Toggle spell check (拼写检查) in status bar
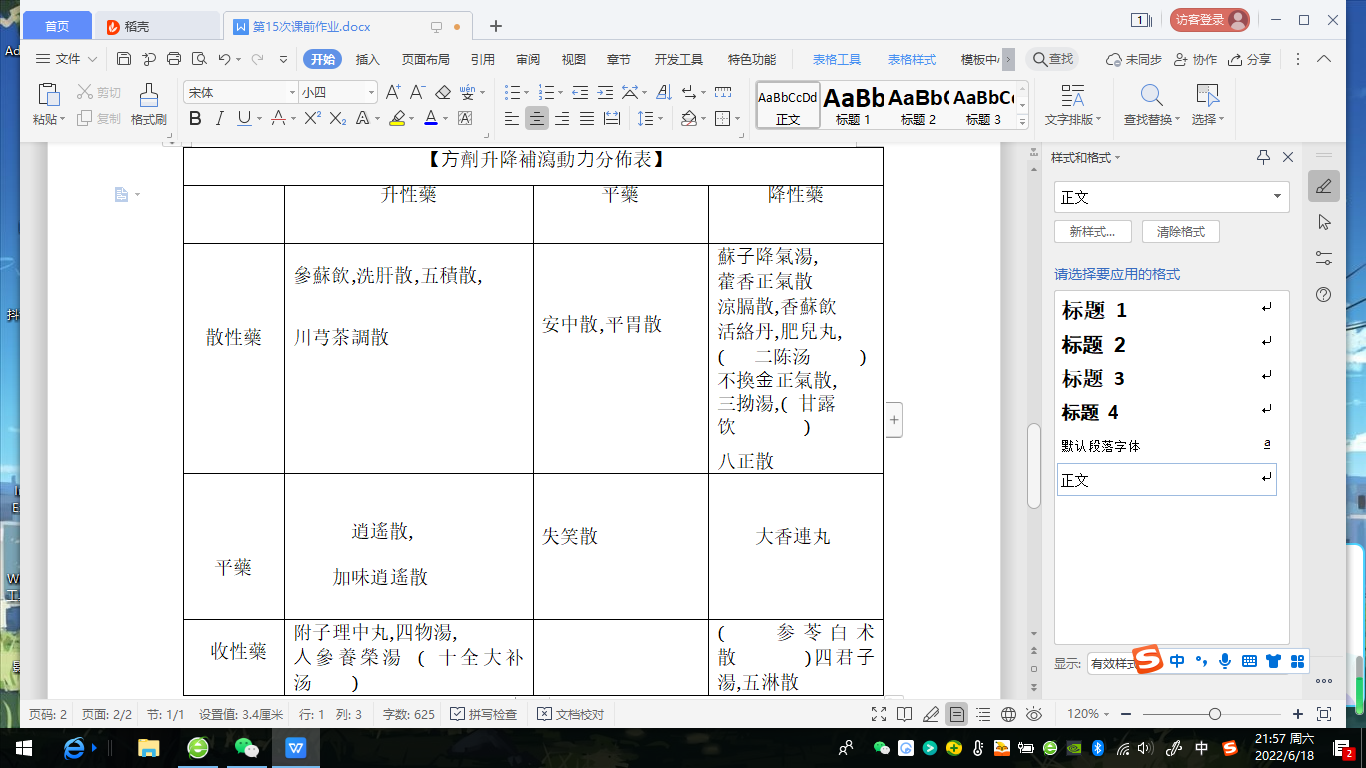Viewport: 1366px width, 768px height. click(x=484, y=714)
